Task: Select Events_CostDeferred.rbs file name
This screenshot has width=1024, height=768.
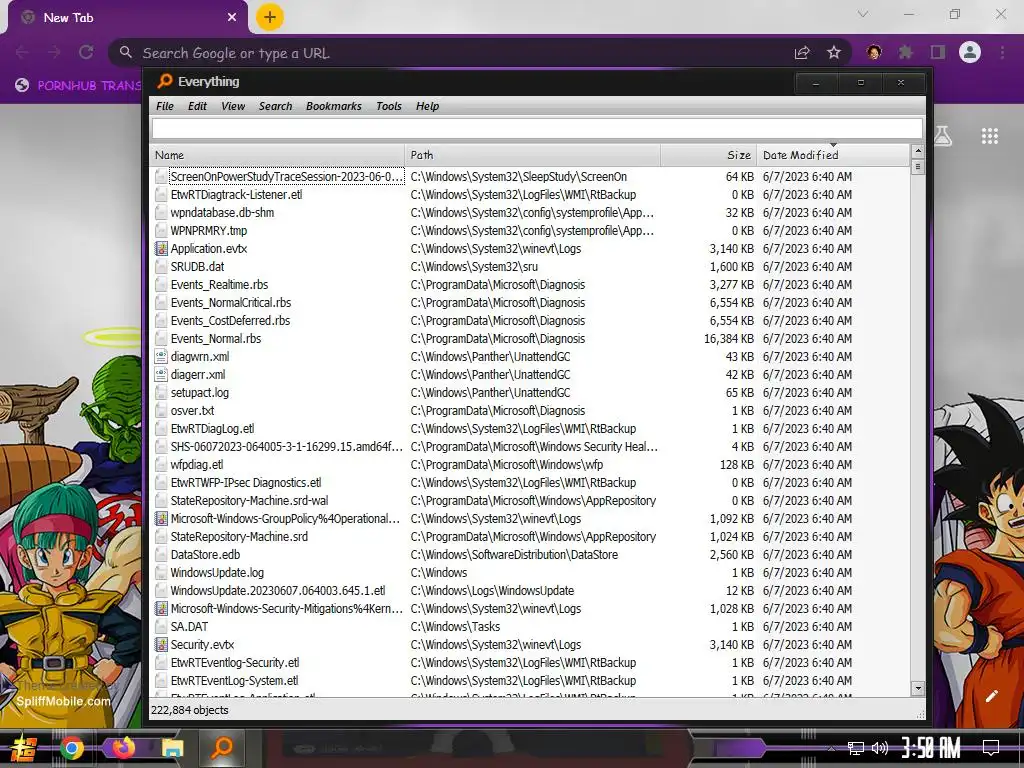Action: point(230,321)
